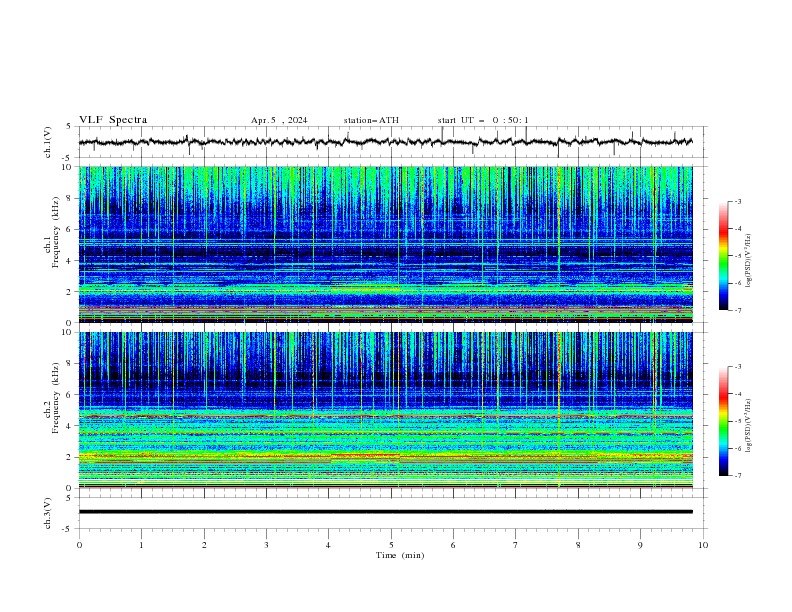Click the 'ch.1(V)' waveform axis label
The image size is (792, 612).
click(x=48, y=142)
